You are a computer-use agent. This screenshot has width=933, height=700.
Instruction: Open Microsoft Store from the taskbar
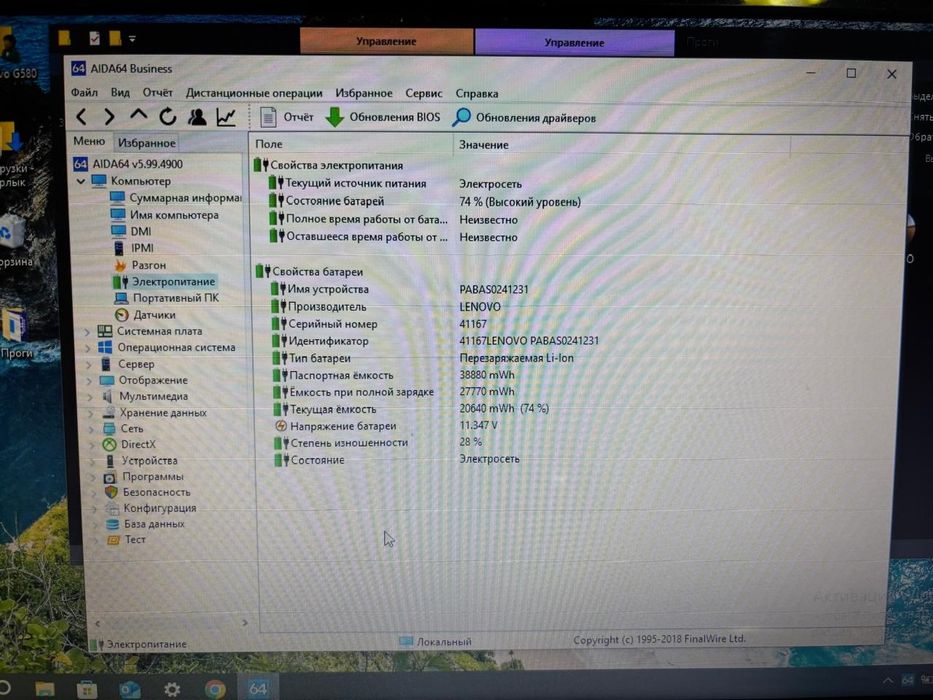coord(87,689)
